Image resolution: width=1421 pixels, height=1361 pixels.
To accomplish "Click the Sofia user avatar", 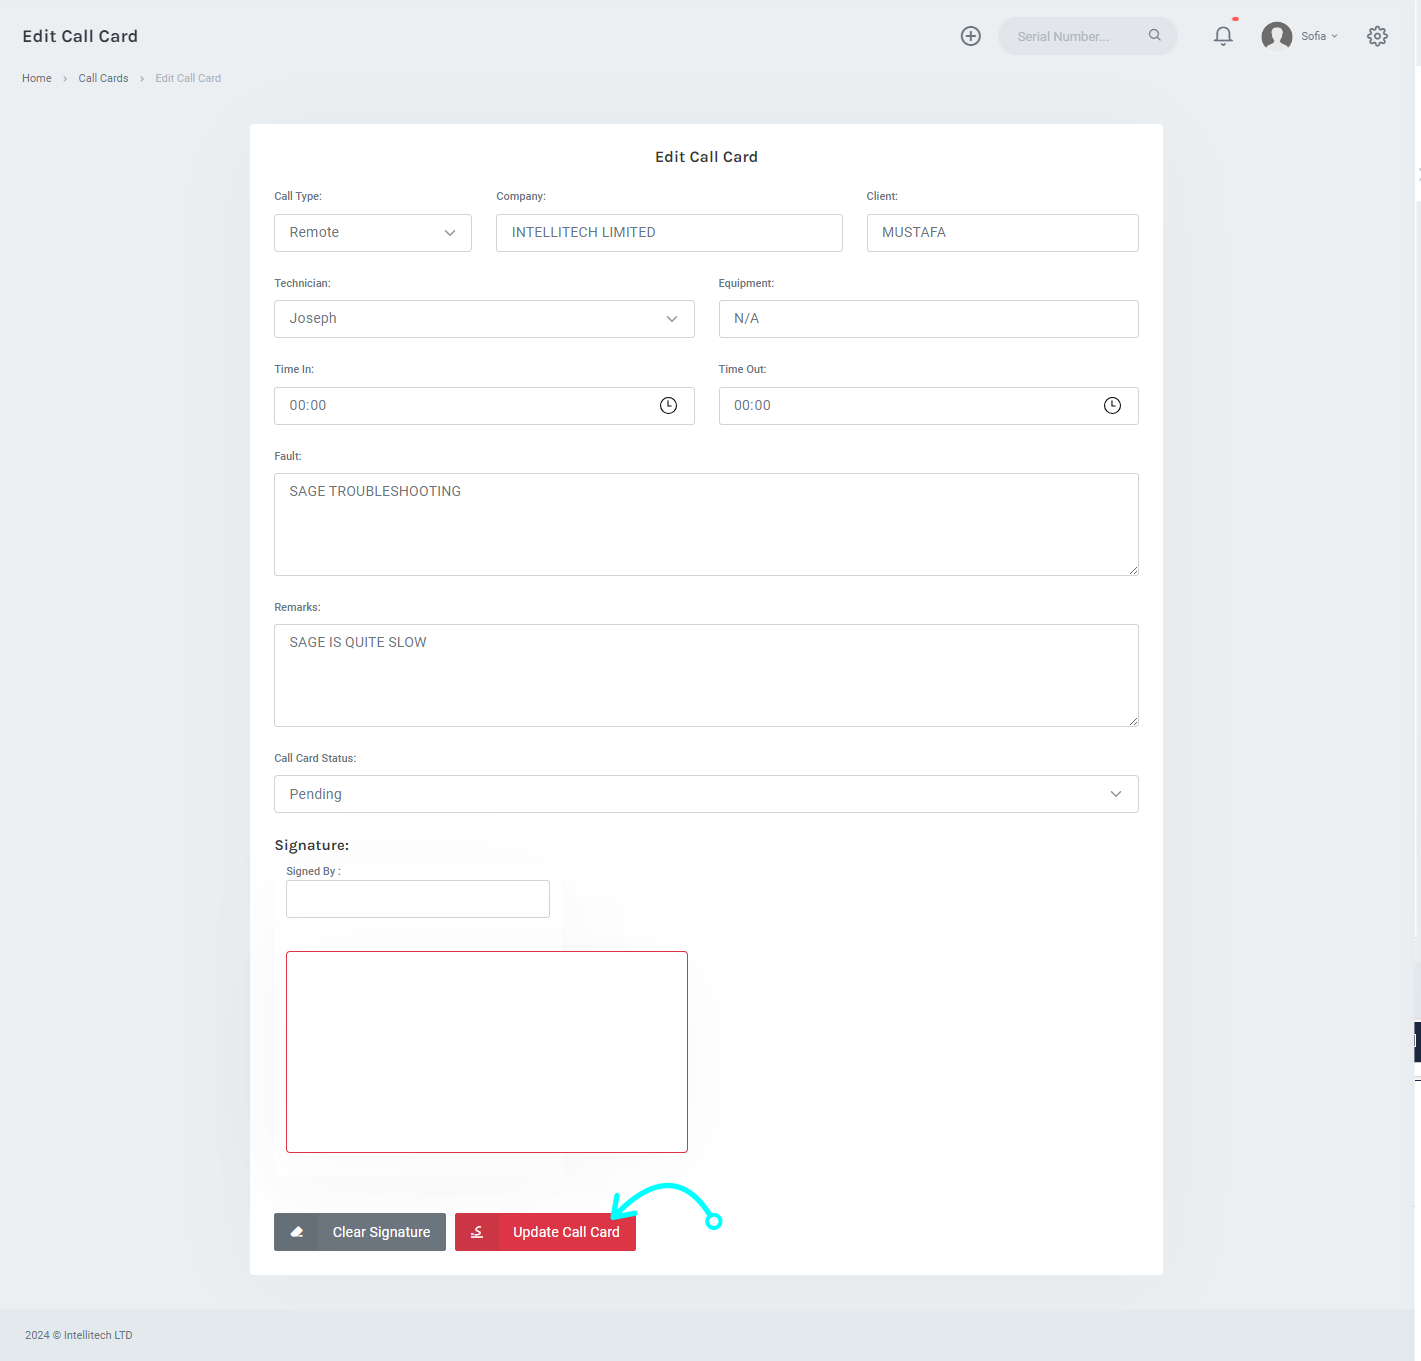I will (1276, 36).
